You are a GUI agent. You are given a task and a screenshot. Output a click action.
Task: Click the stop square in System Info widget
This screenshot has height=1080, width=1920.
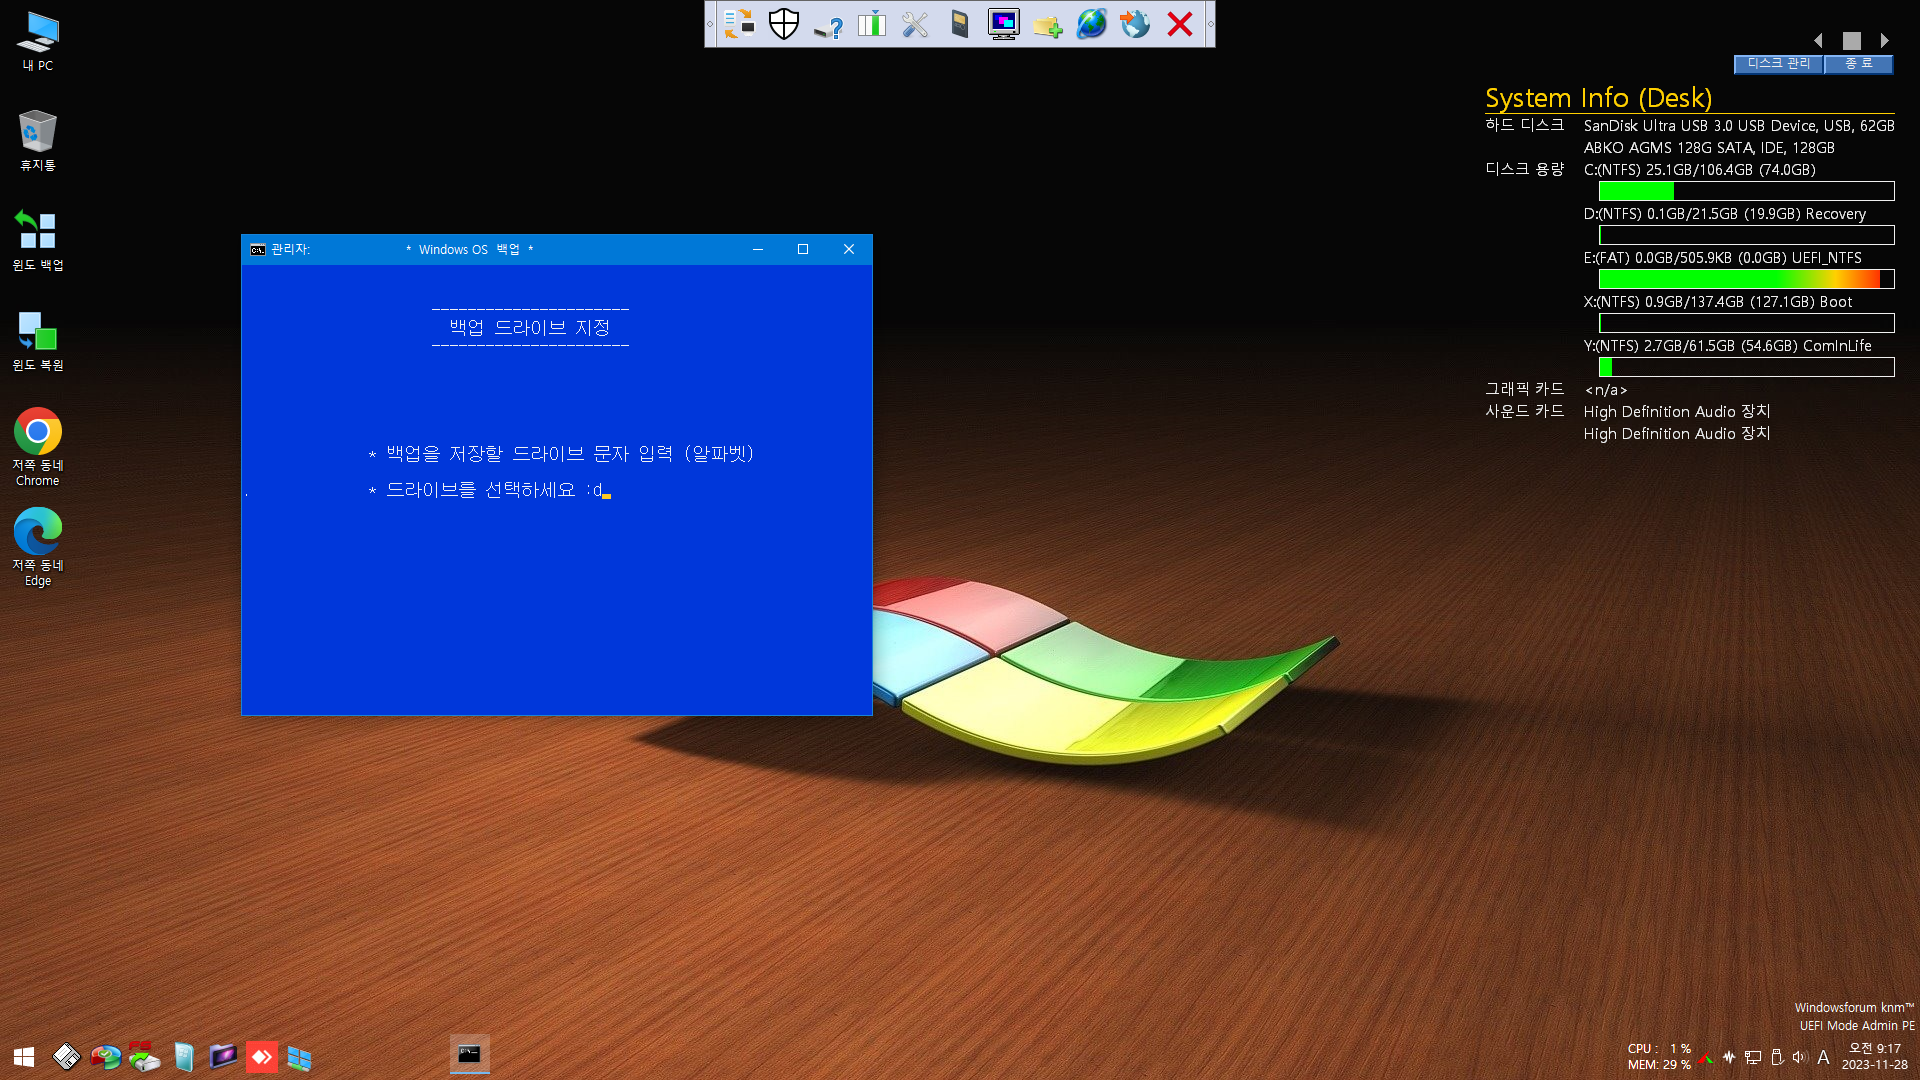pyautogui.click(x=1851, y=41)
